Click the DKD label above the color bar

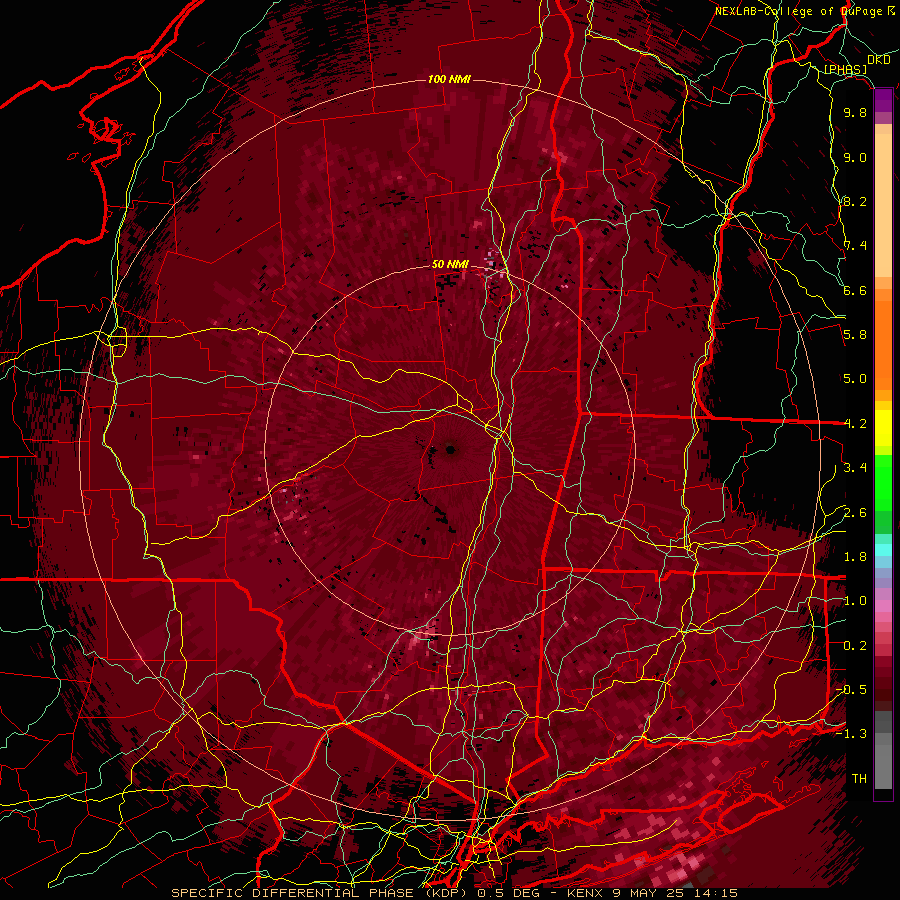879,60
